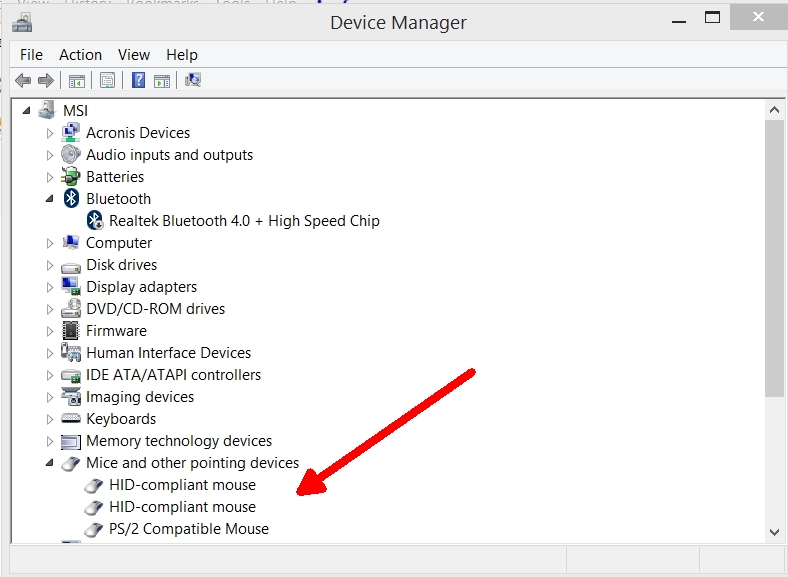Click the Batteries category icon
This screenshot has height=577, width=788.
(71, 177)
